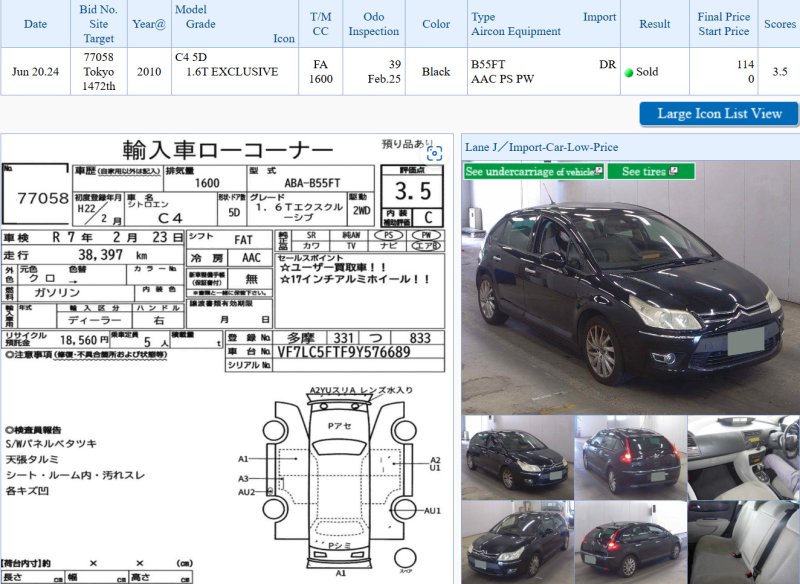Click the Type Aircon Equipment header
This screenshot has height=584, width=800.
[x=543, y=24]
